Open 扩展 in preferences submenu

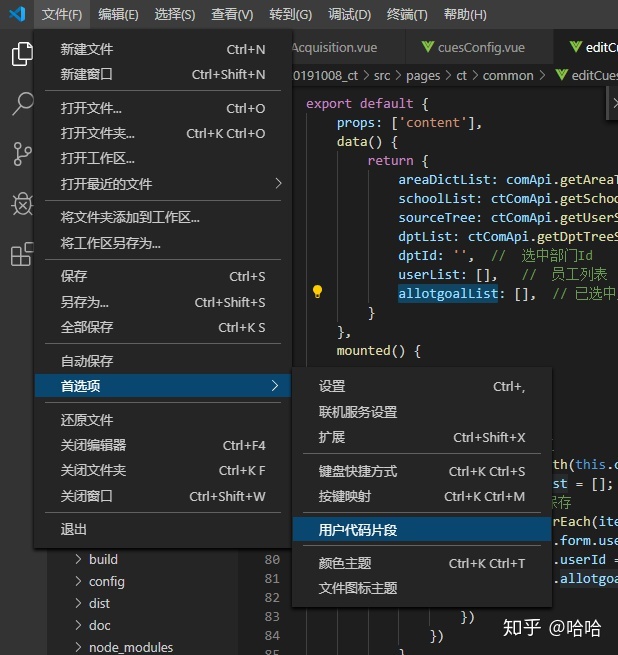coord(422,437)
